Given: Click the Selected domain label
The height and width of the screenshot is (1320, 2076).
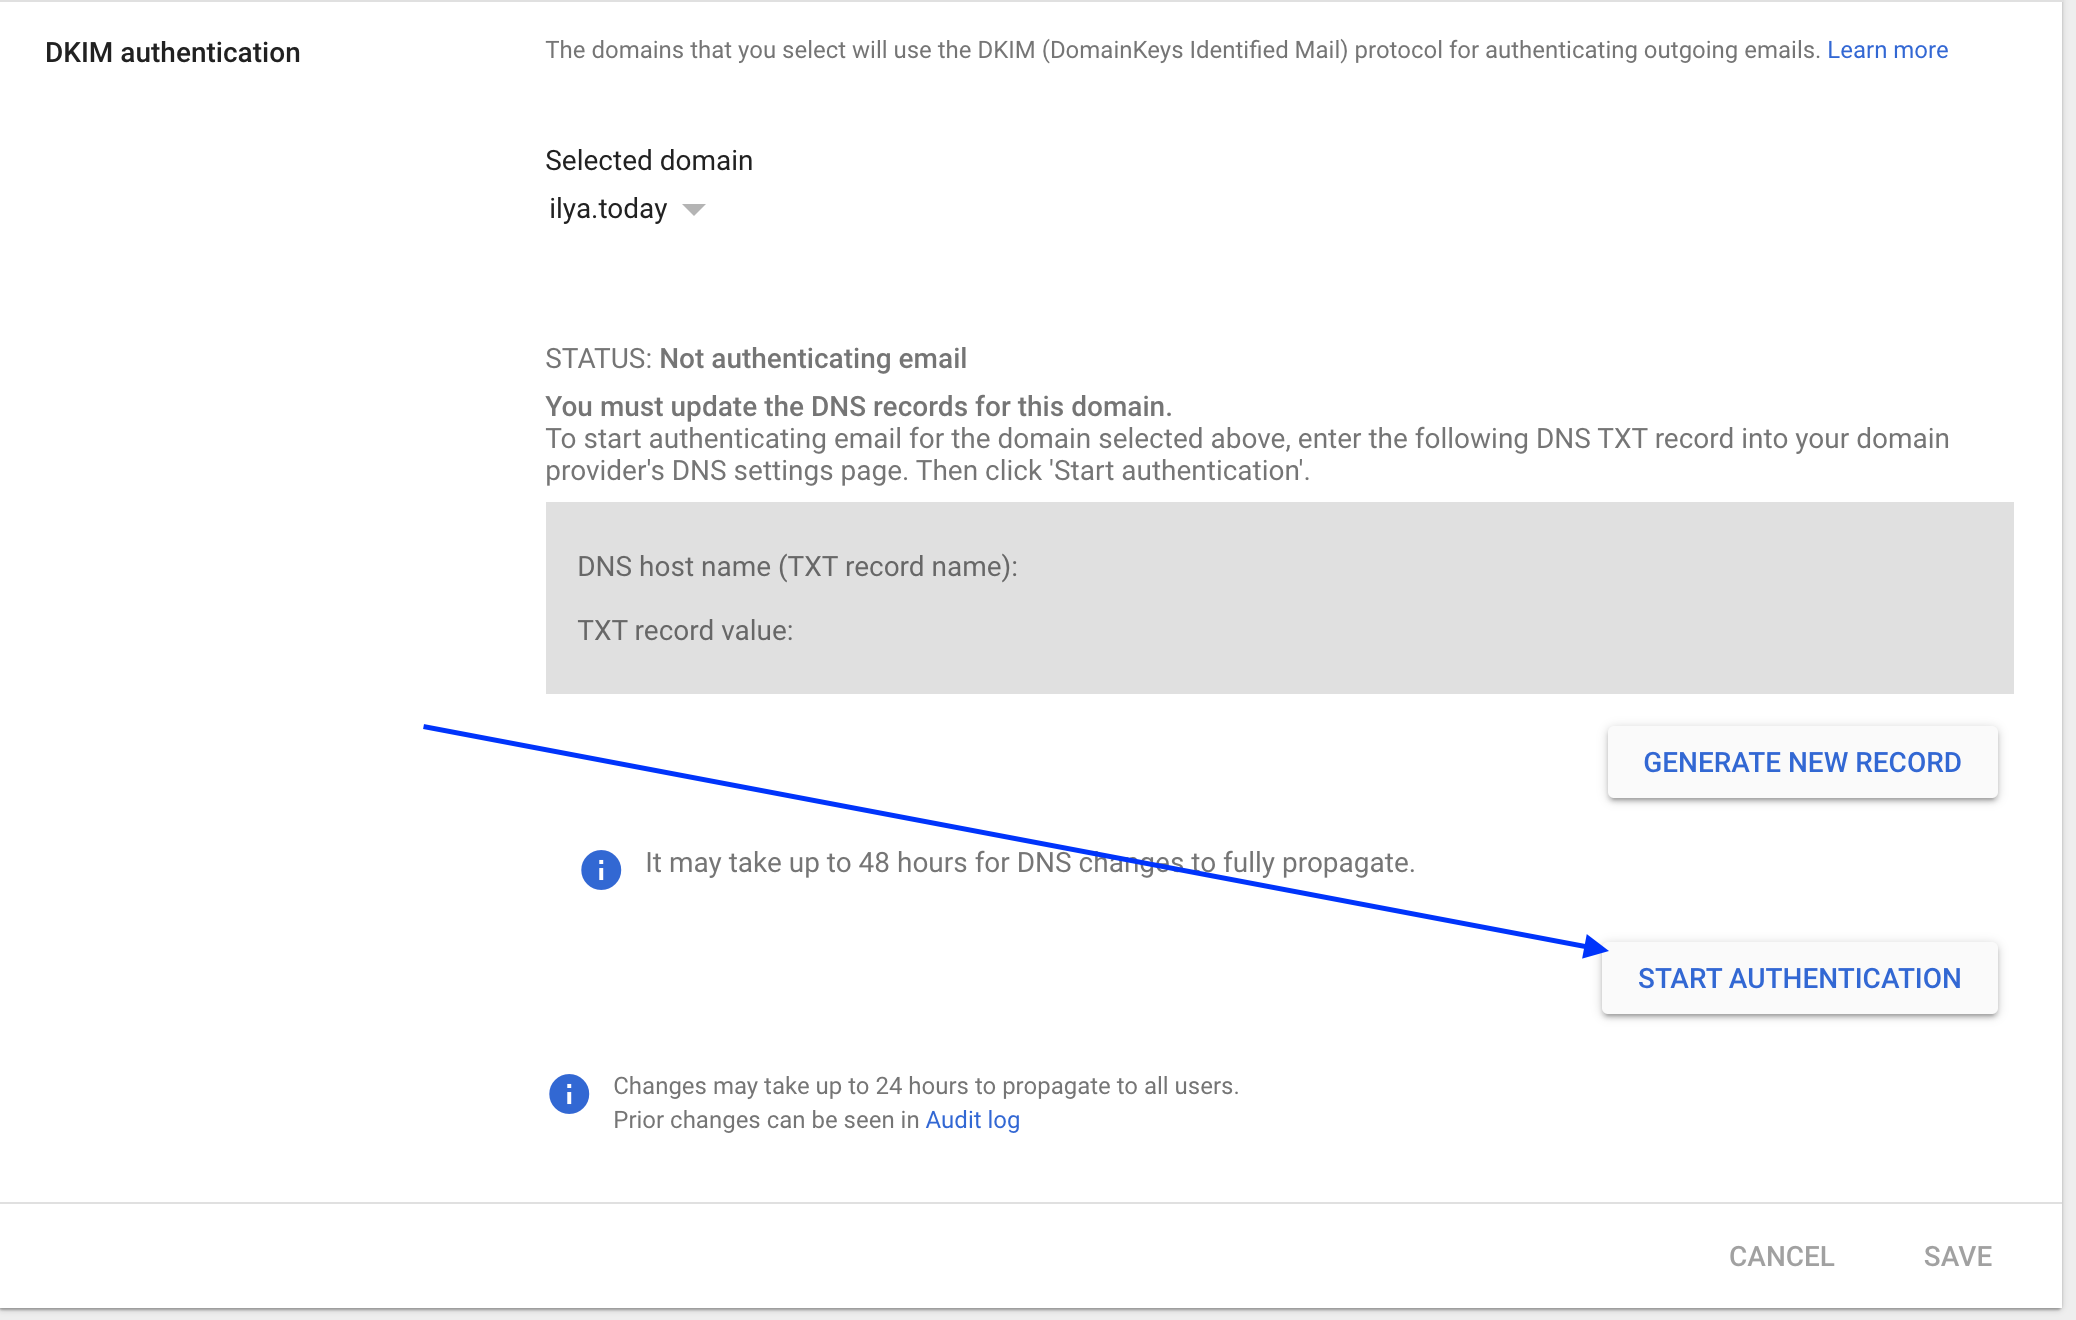Looking at the screenshot, I should tap(648, 160).
